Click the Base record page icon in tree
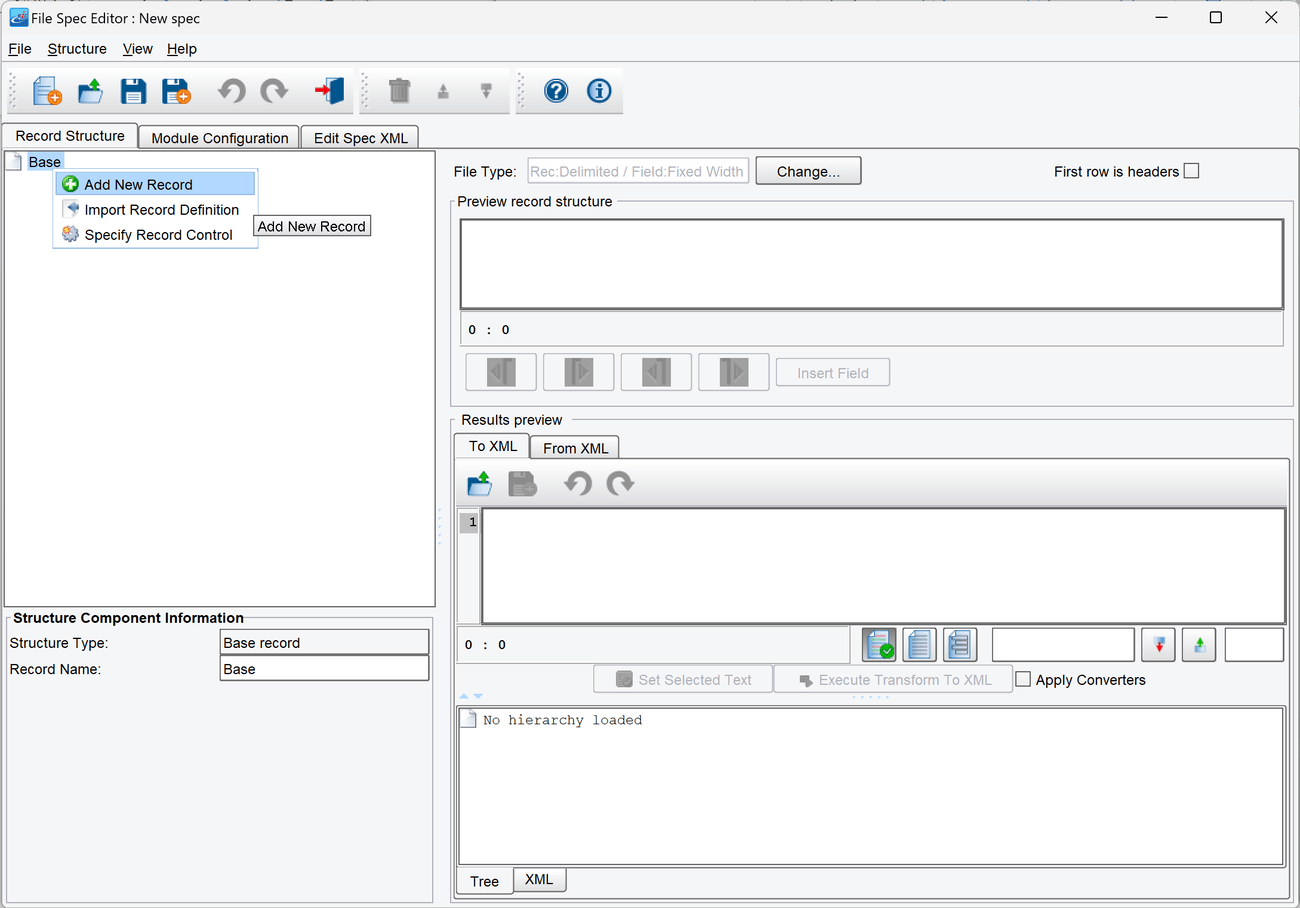 pos(14,161)
